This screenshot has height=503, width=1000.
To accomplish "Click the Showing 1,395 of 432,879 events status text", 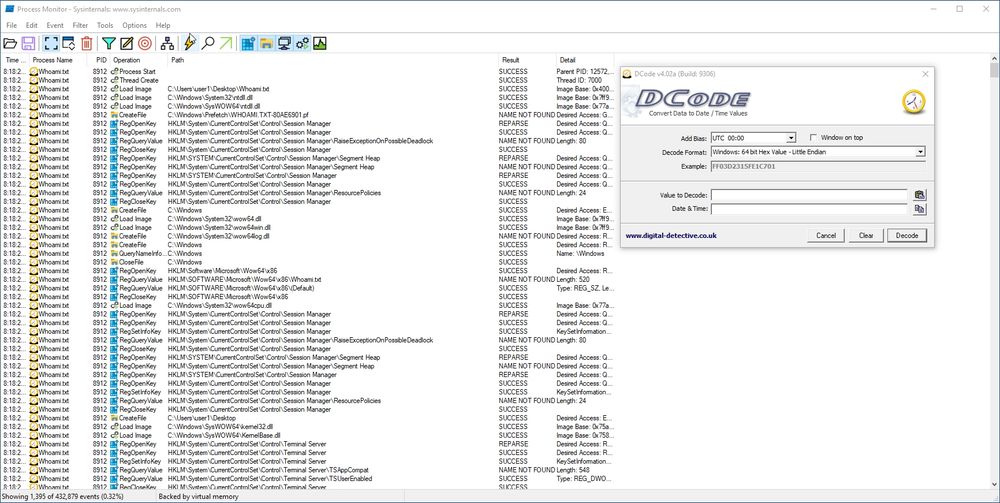I will click(62, 497).
